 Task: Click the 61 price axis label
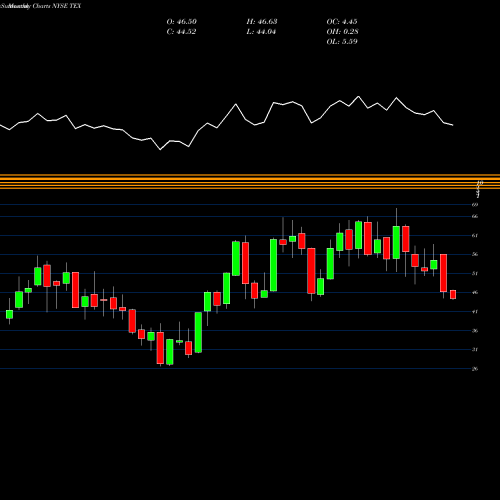475,236
